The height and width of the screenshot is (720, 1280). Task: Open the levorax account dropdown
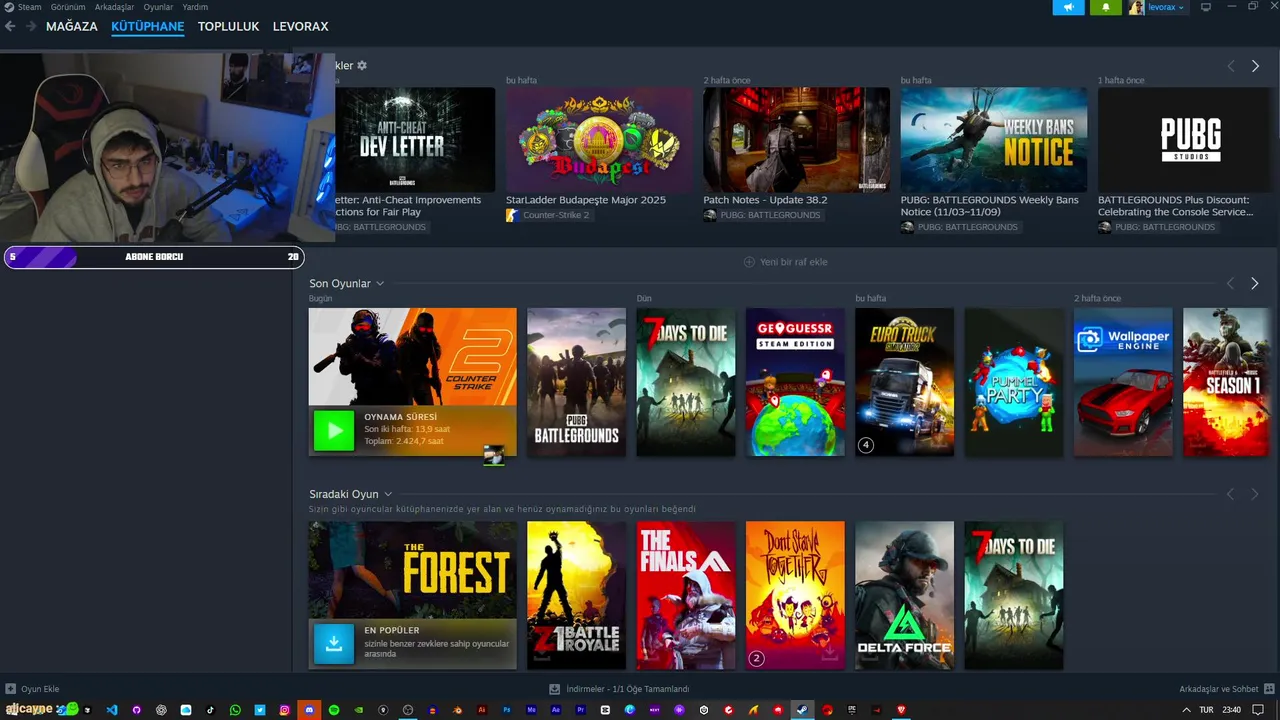click(1157, 7)
